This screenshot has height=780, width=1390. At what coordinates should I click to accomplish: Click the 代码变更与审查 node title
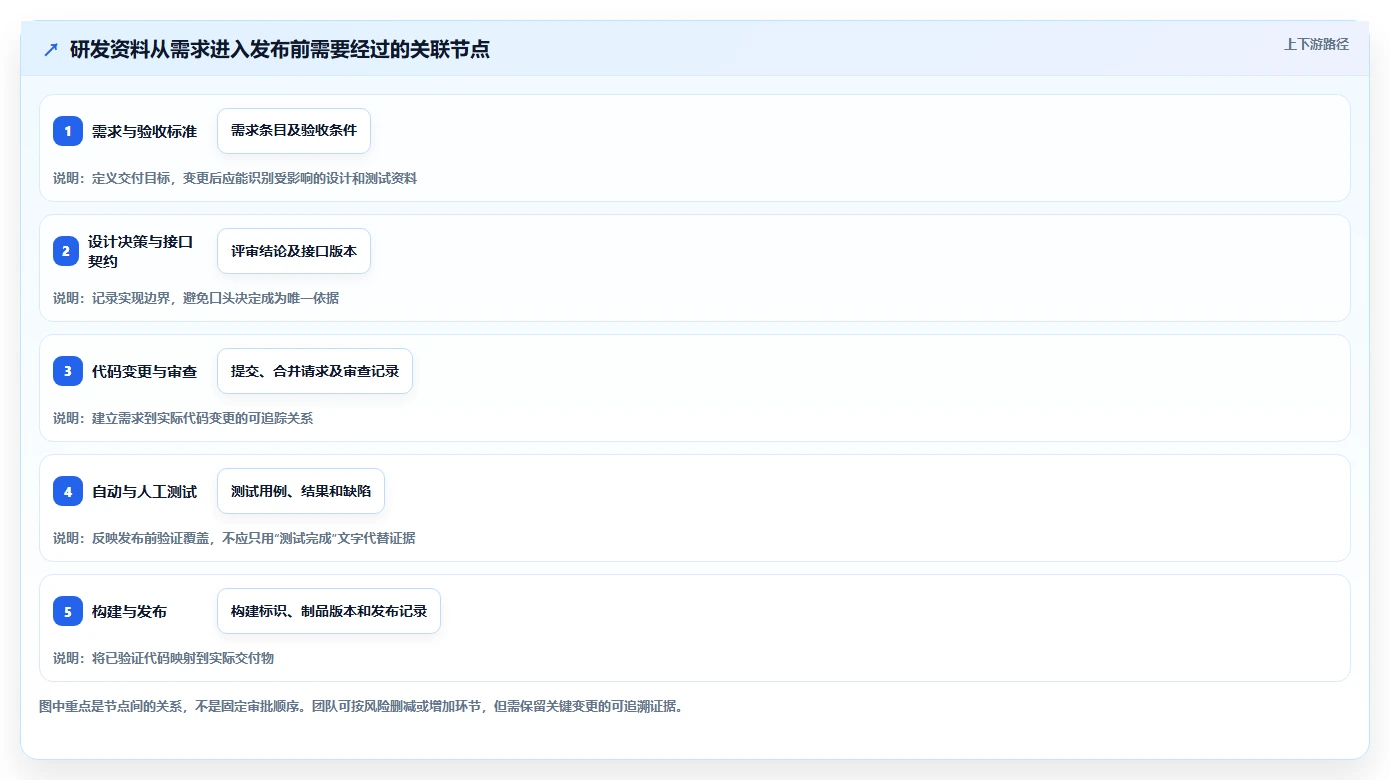[x=144, y=371]
